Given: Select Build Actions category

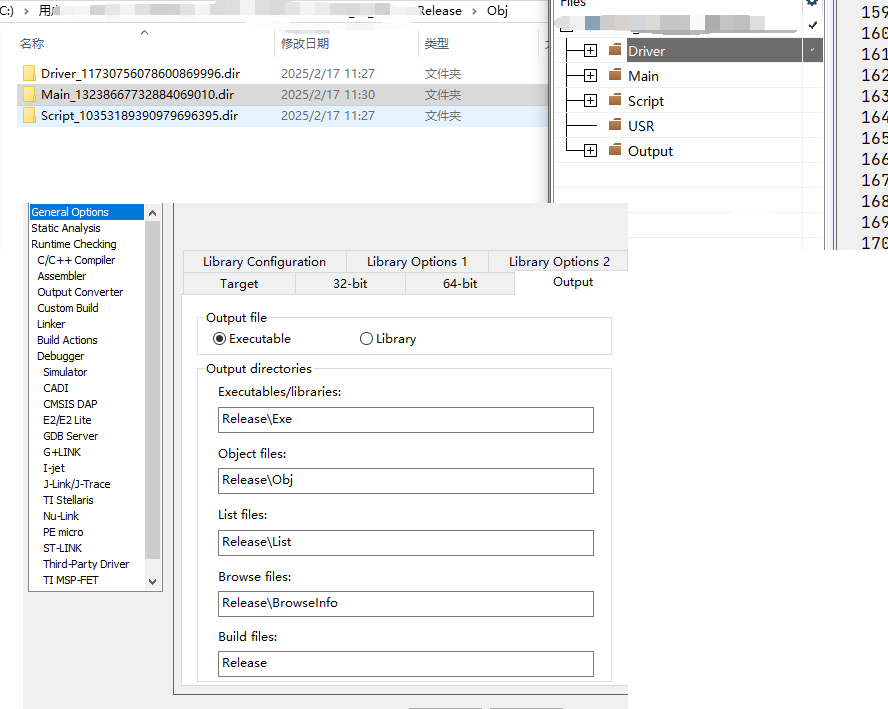Looking at the screenshot, I should [x=67, y=340].
